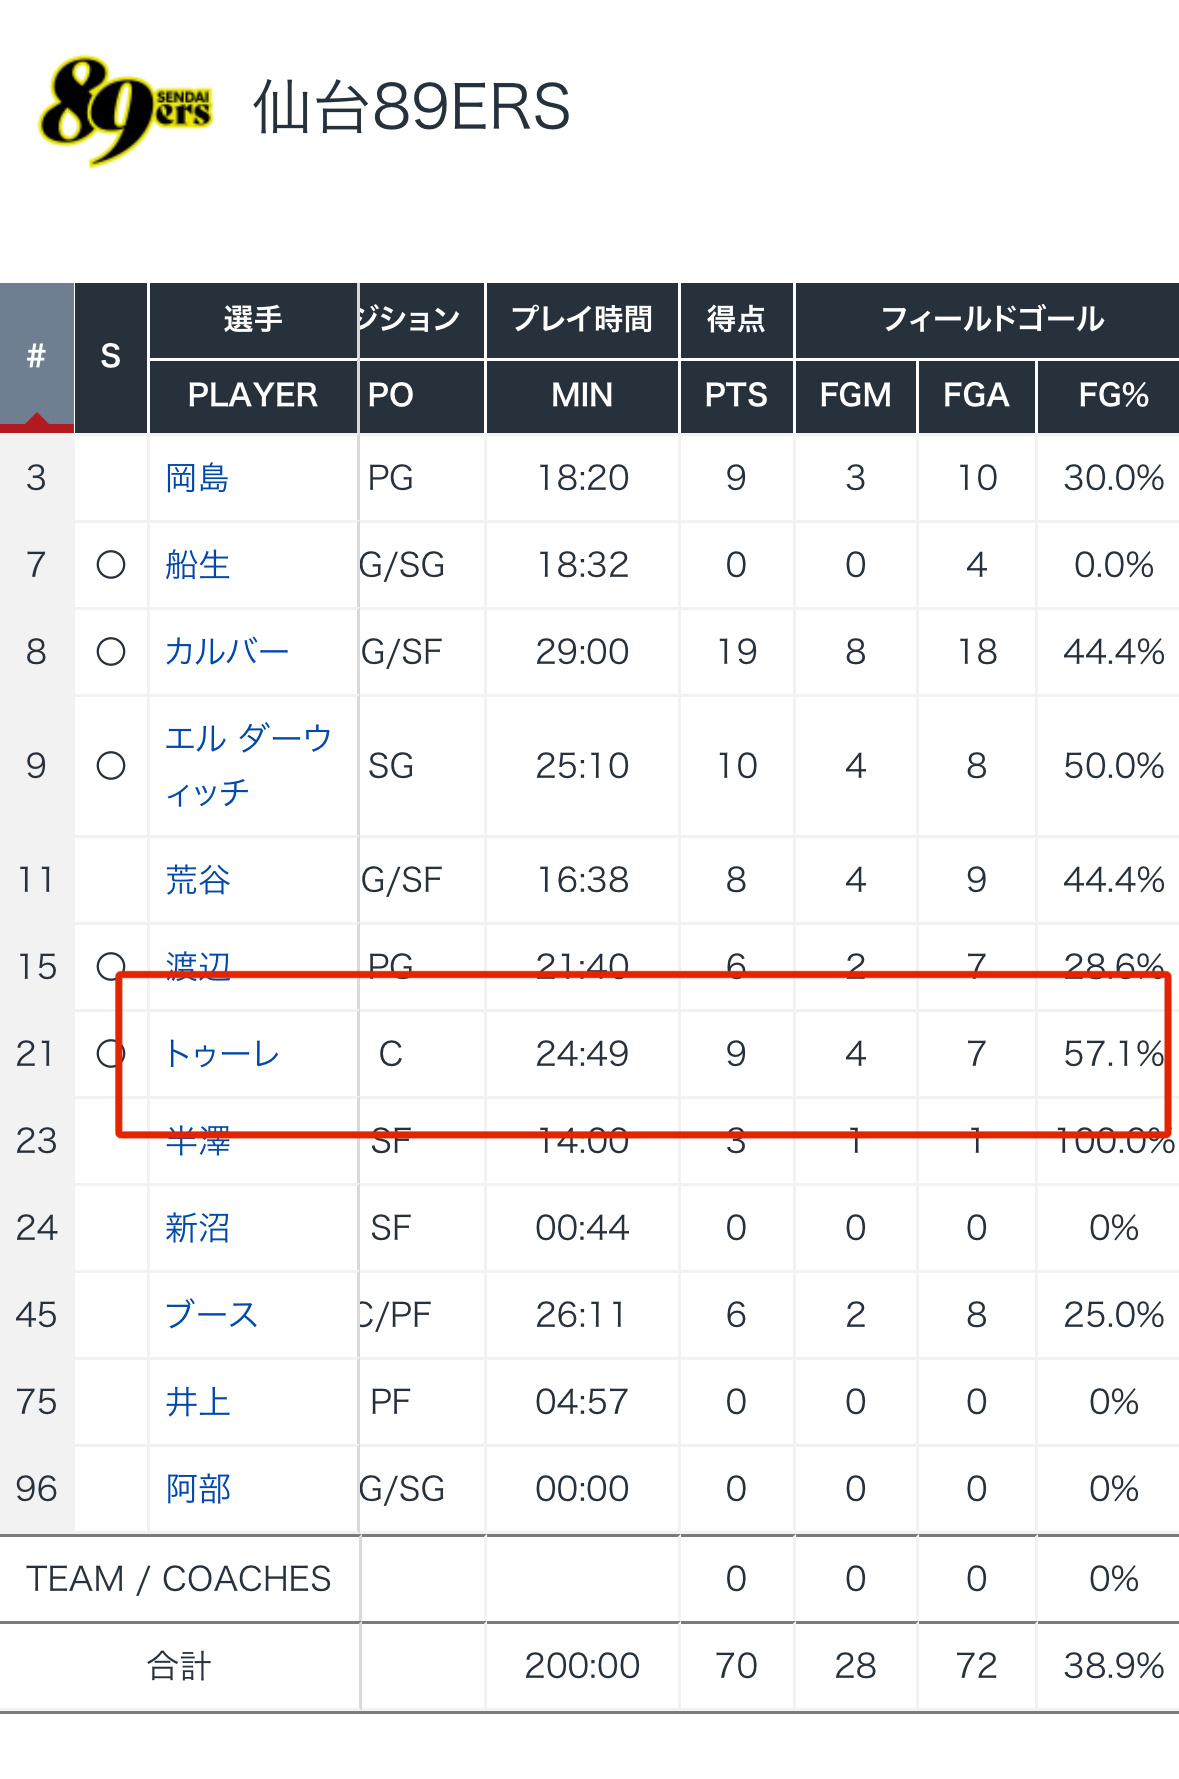Sort by the FGM column header
Viewport: 1179px width, 1779px height.
[856, 396]
